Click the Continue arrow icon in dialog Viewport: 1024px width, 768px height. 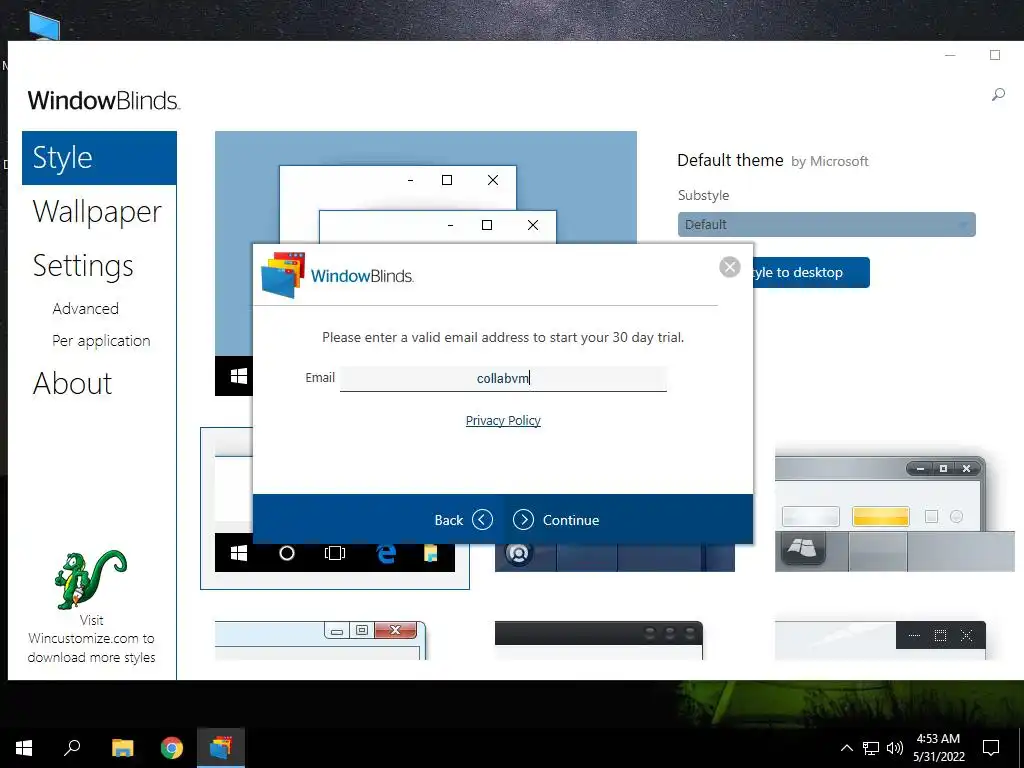click(523, 520)
